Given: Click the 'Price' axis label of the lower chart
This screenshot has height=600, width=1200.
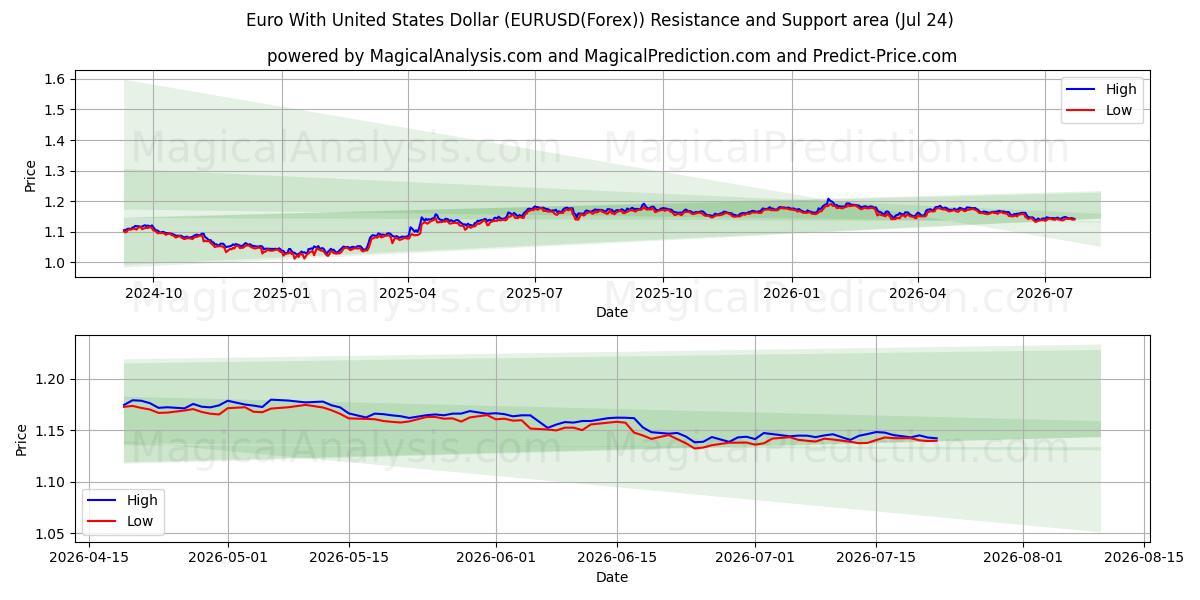Looking at the screenshot, I should (x=22, y=439).
